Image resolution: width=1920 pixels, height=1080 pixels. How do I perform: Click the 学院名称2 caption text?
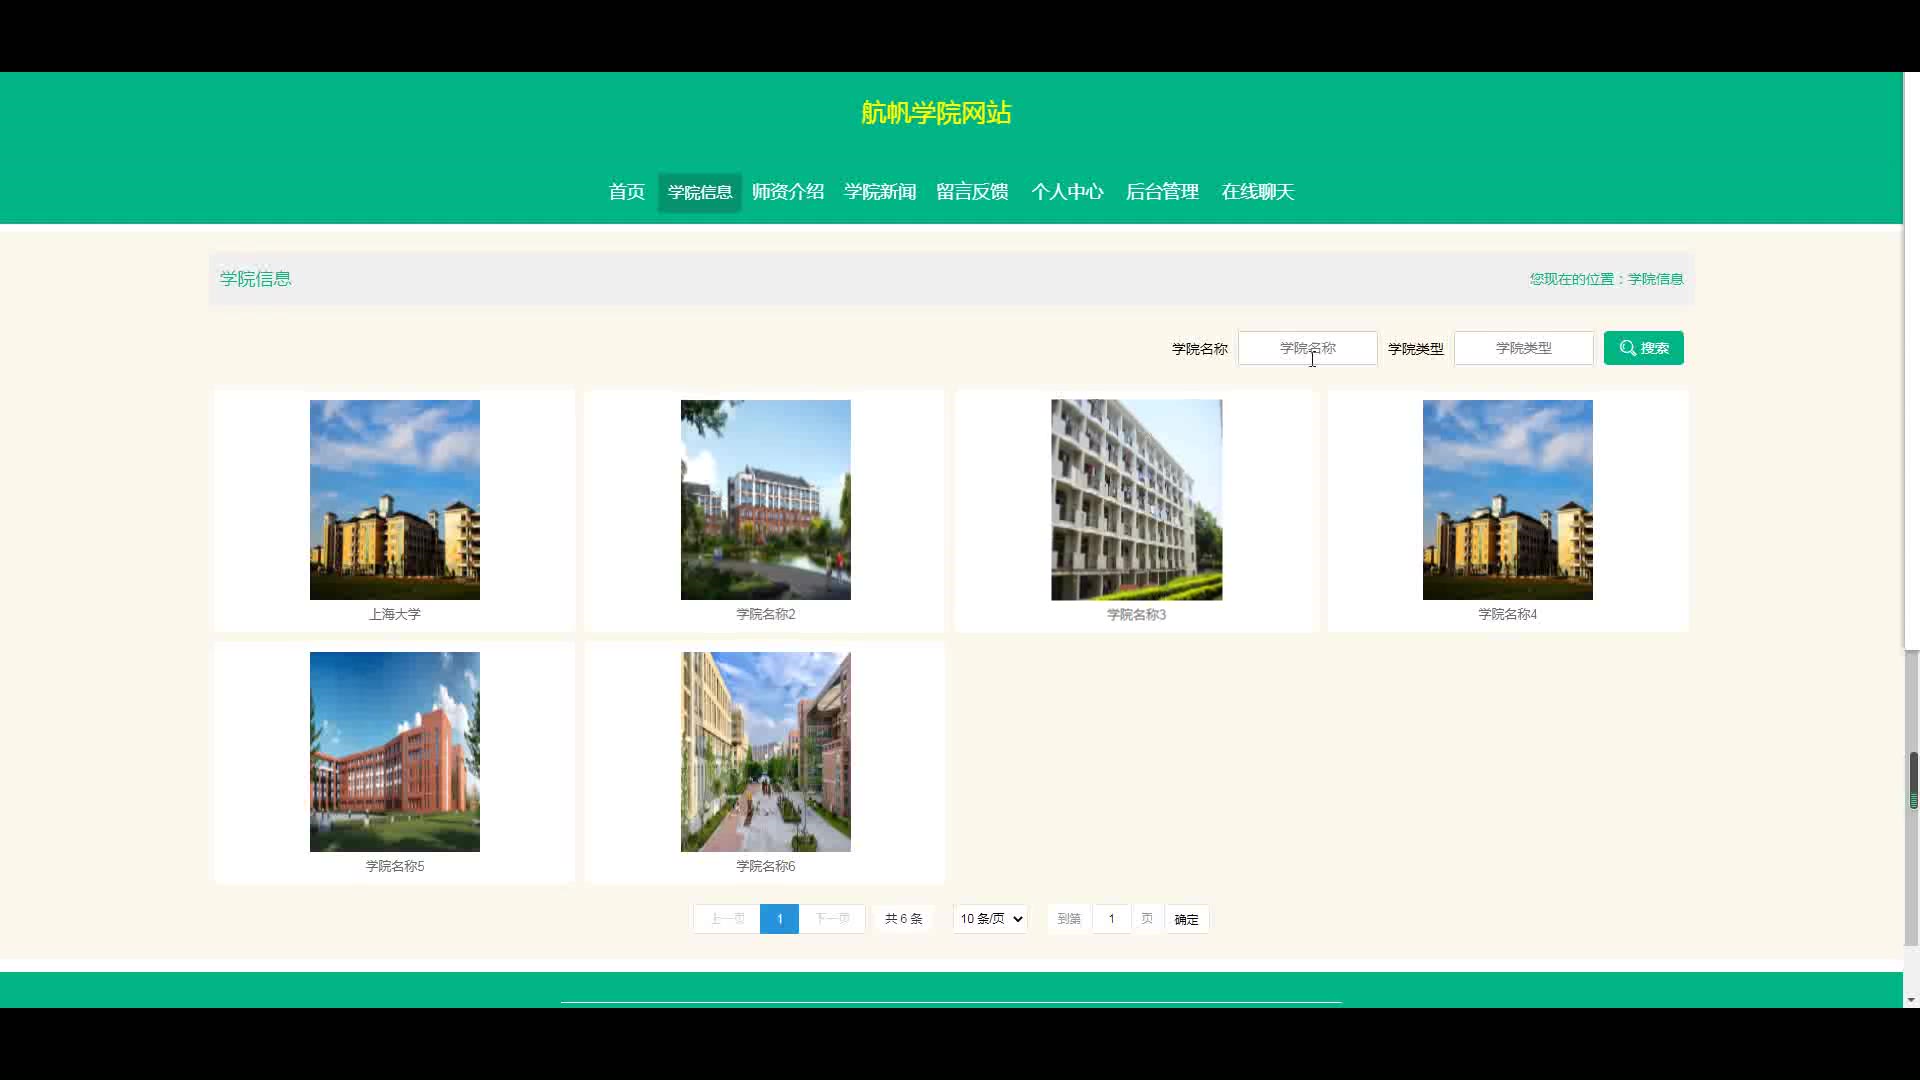click(x=766, y=614)
